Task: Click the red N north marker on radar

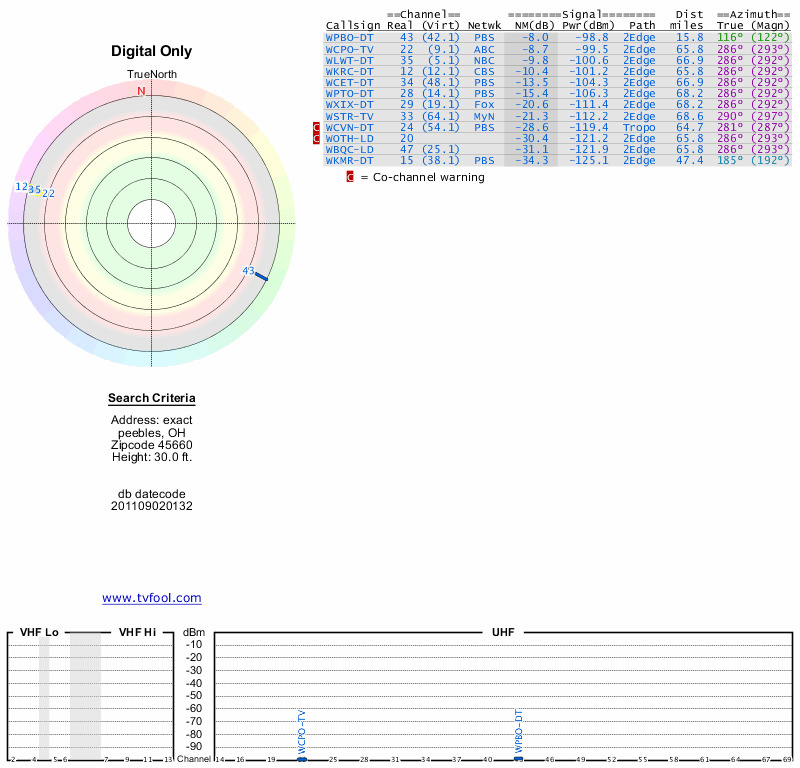Action: 141,91
